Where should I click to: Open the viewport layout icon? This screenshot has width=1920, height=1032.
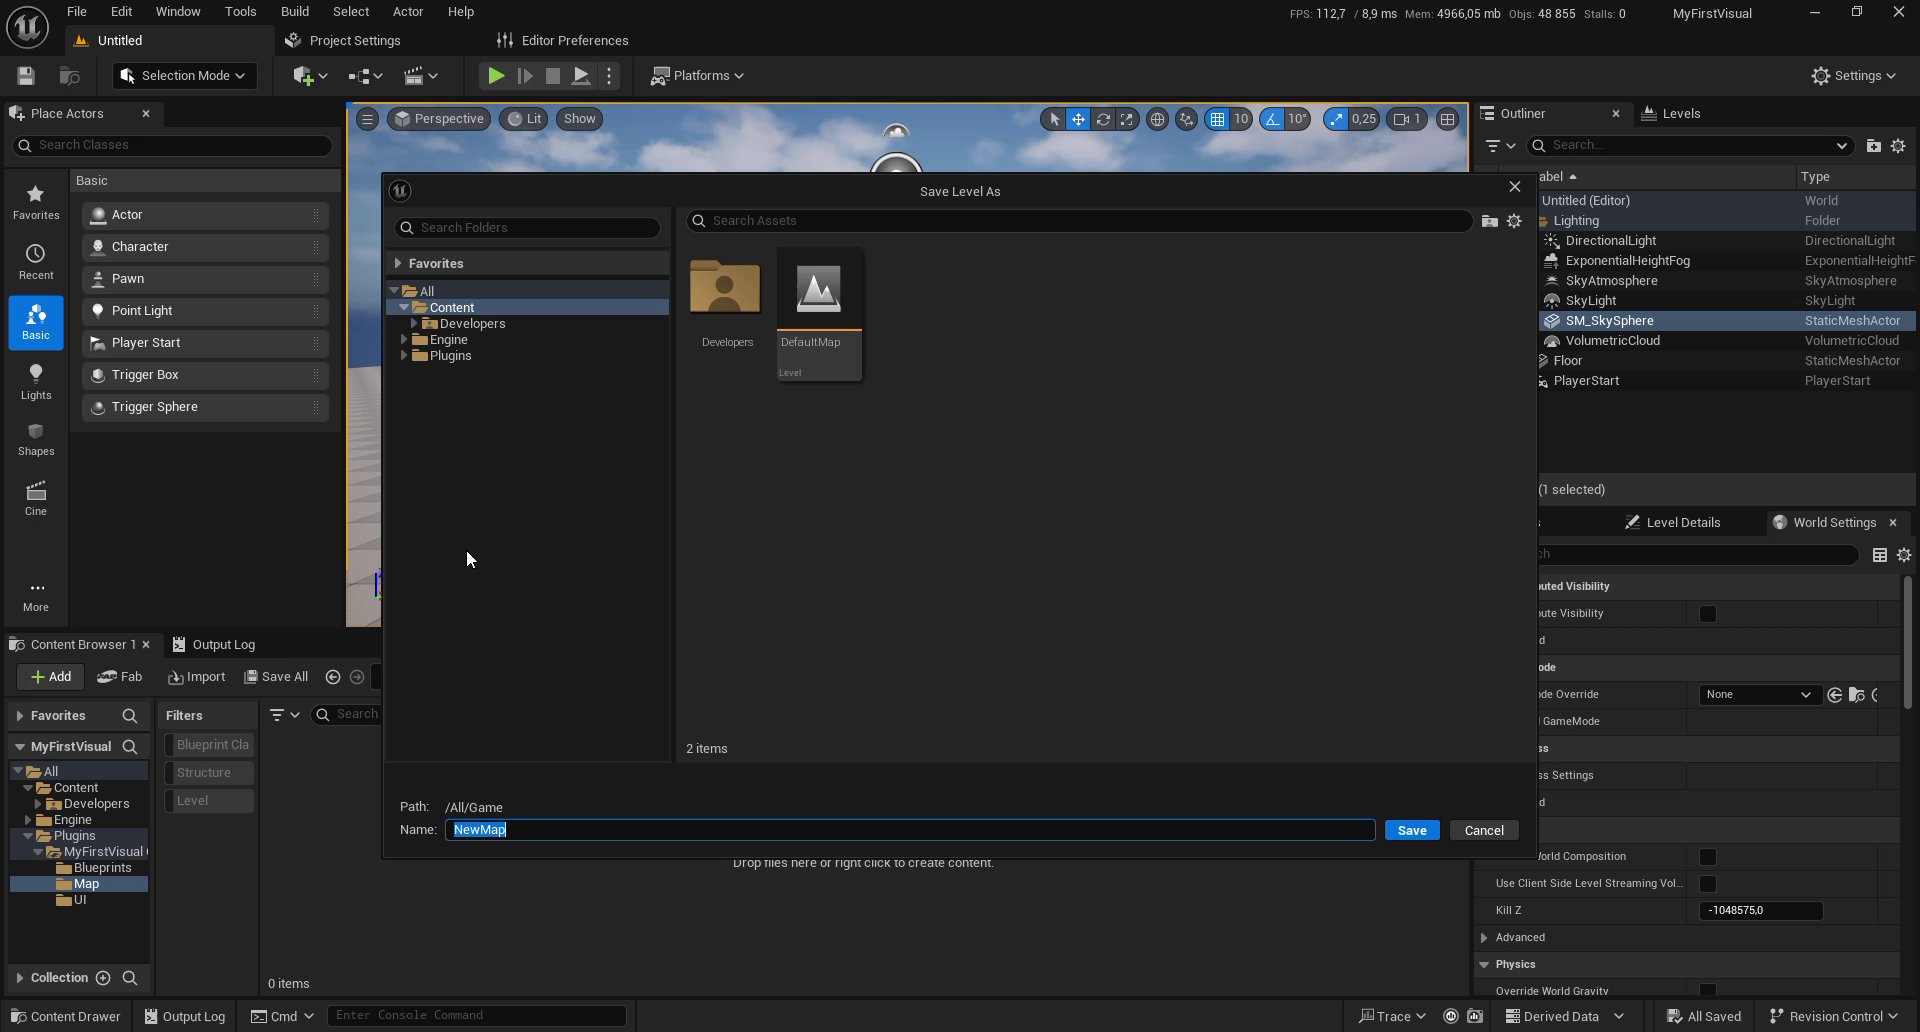(1447, 119)
